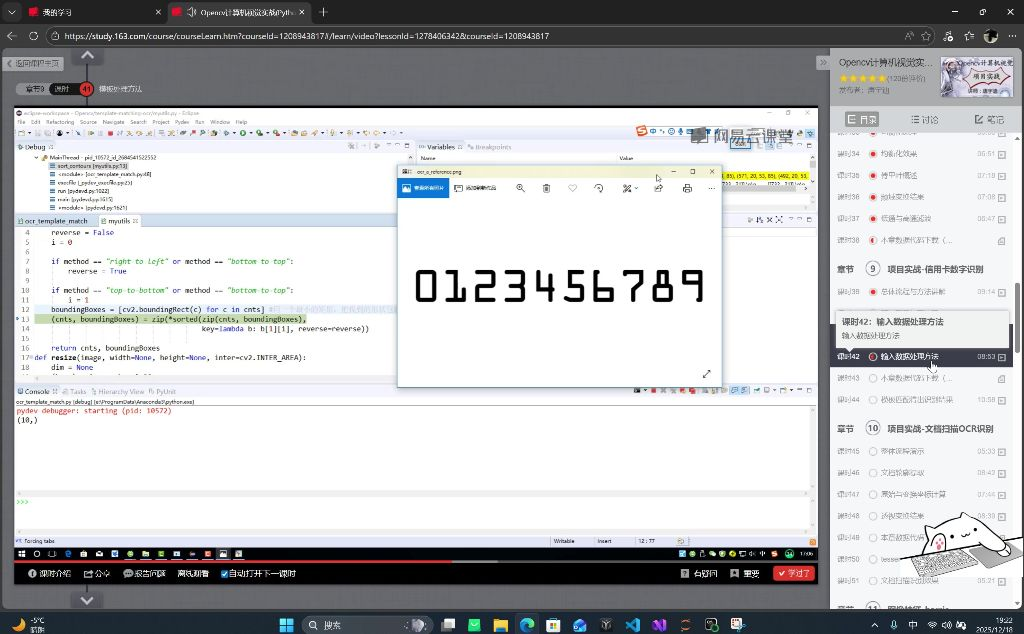Zoom in the photo viewer image

(520, 188)
